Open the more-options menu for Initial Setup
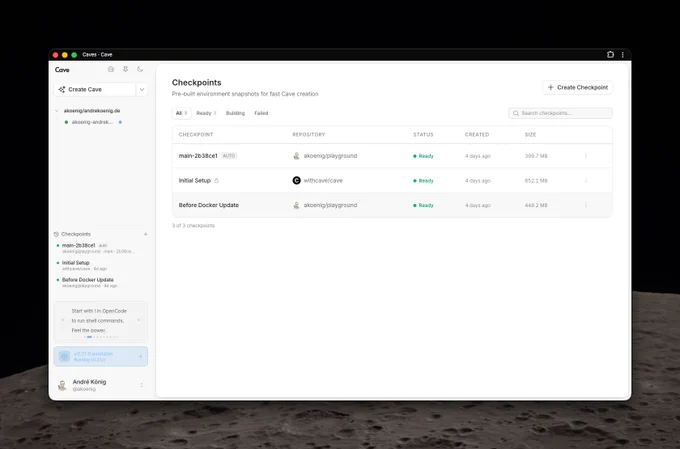 pos(586,180)
